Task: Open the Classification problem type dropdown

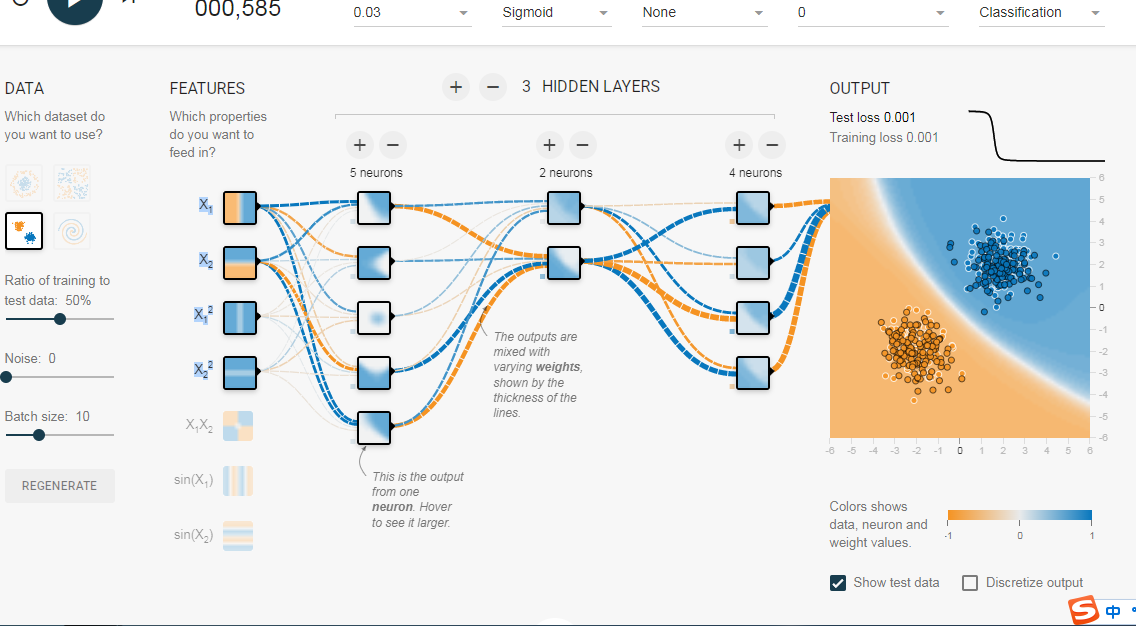Action: (x=1040, y=13)
